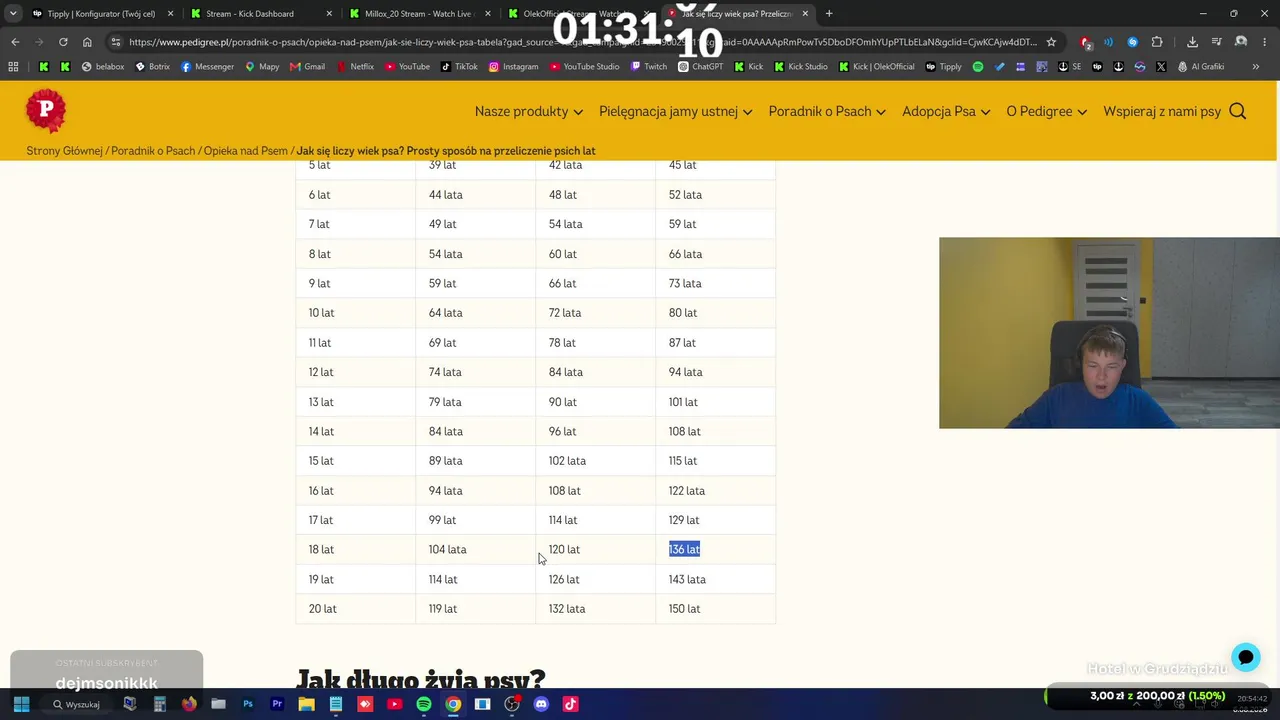Image resolution: width=1280 pixels, height=720 pixels.
Task: Open Discord from the taskbar
Action: tap(541, 704)
